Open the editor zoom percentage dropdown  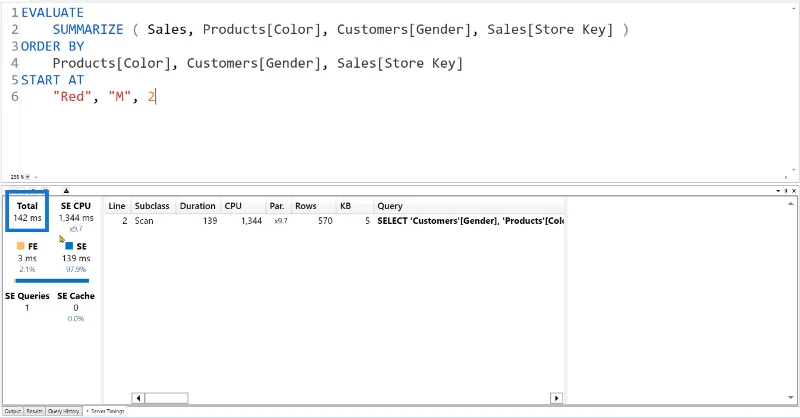pos(28,177)
